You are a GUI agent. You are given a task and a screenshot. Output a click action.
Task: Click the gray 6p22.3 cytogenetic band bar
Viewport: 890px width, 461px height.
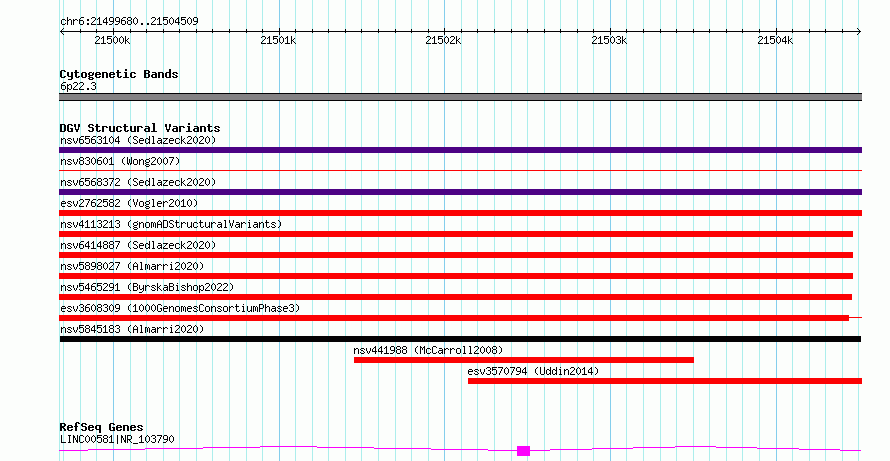460,97
